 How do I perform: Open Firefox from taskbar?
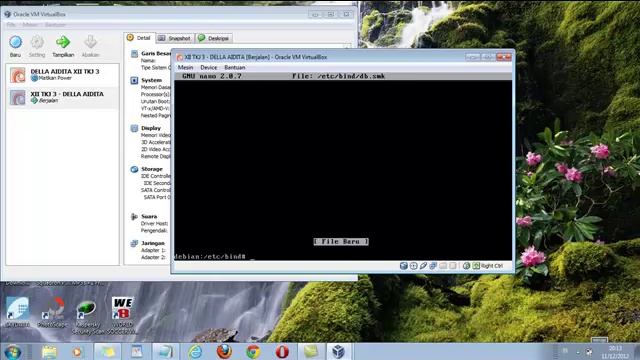tap(224, 352)
